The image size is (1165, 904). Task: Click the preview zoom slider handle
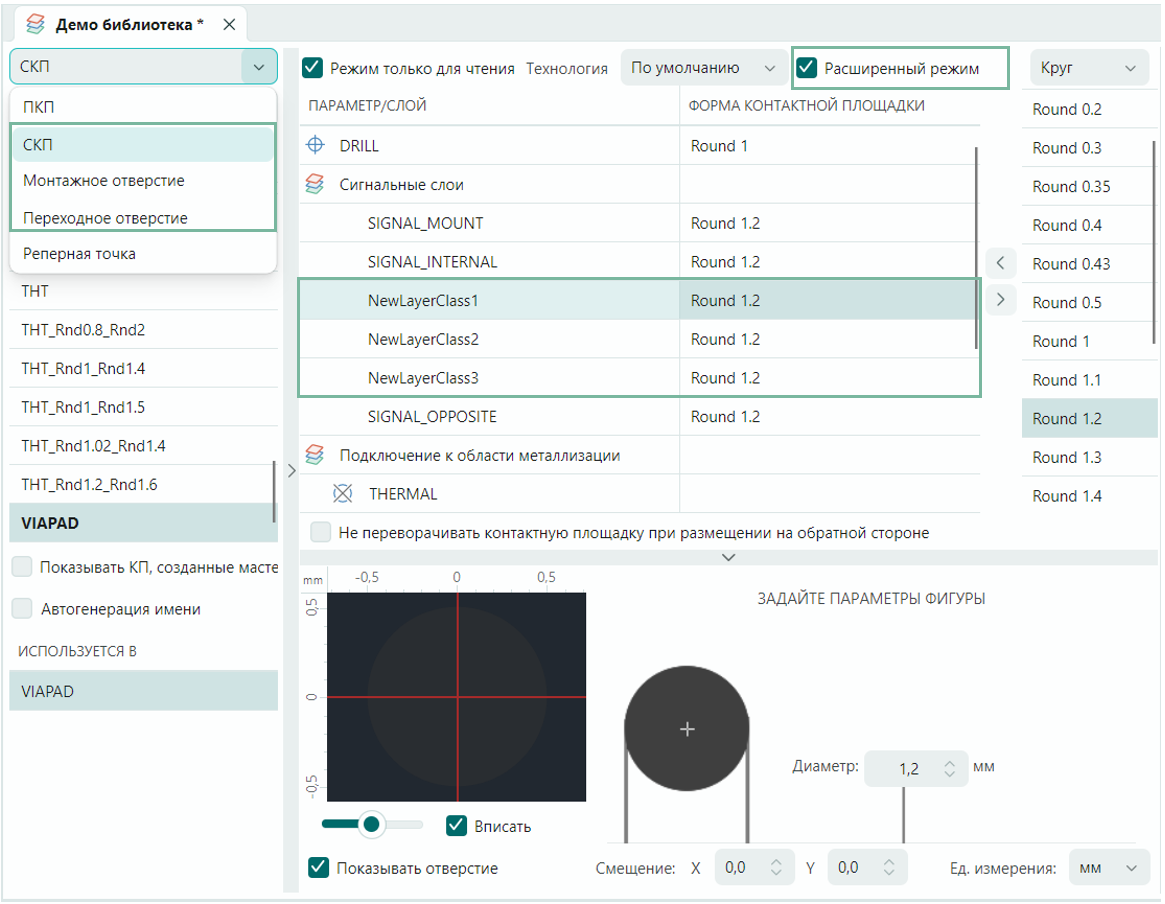click(x=372, y=824)
